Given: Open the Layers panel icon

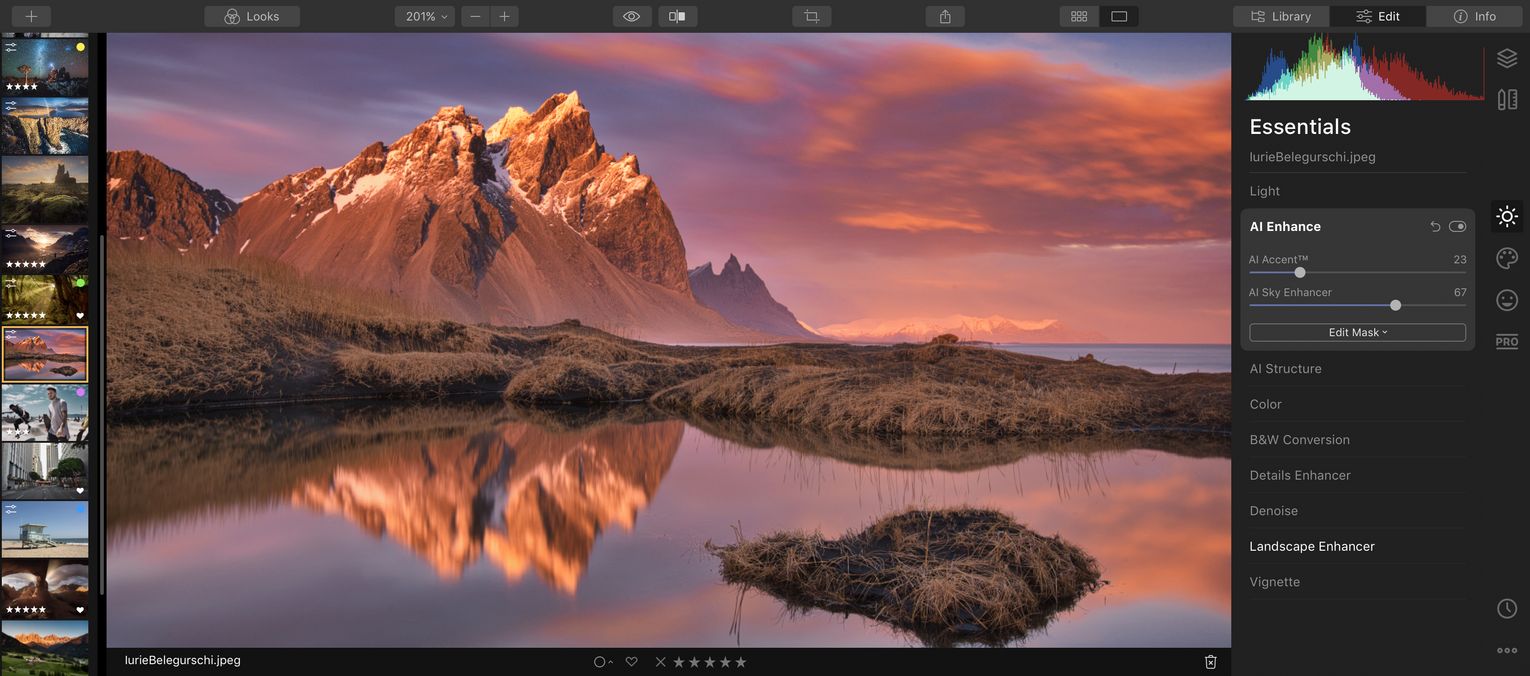Looking at the screenshot, I should point(1507,57).
